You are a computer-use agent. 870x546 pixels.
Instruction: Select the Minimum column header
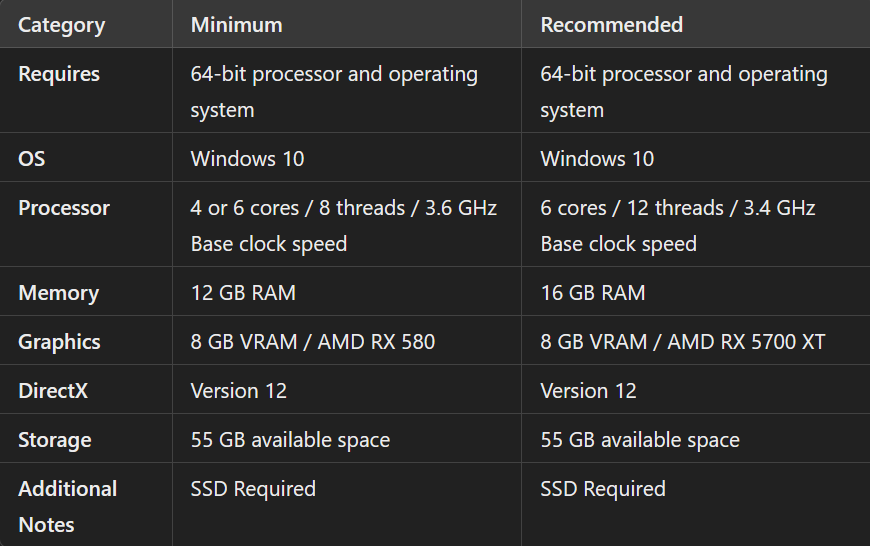(x=236, y=25)
